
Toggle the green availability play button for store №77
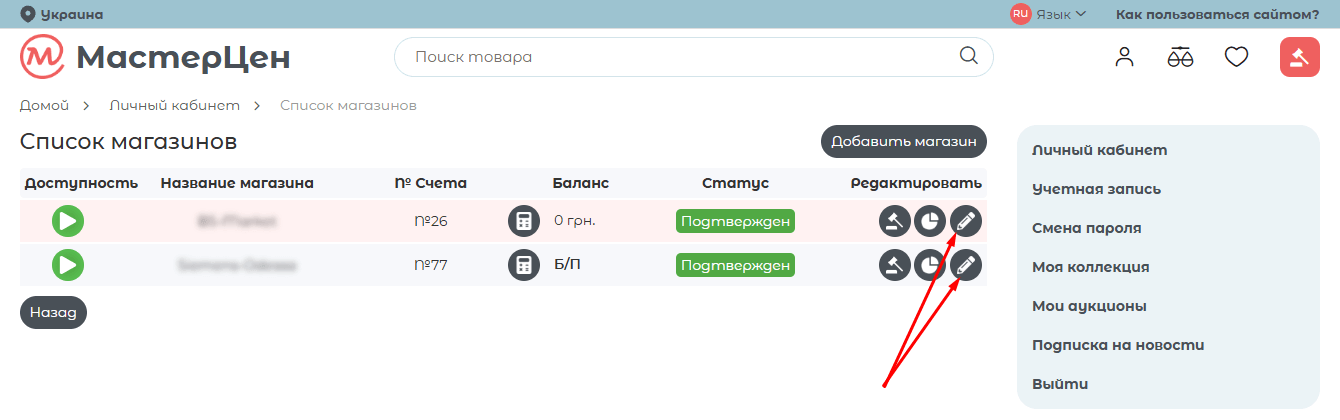[x=68, y=265]
